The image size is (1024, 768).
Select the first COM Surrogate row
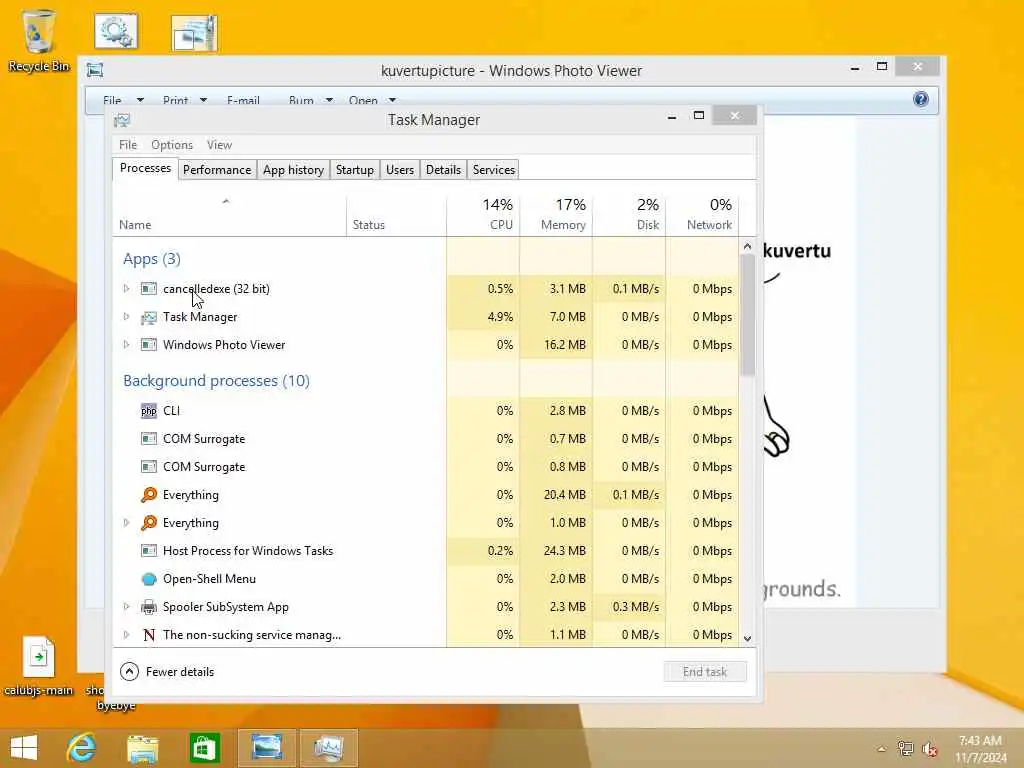pyautogui.click(x=426, y=439)
